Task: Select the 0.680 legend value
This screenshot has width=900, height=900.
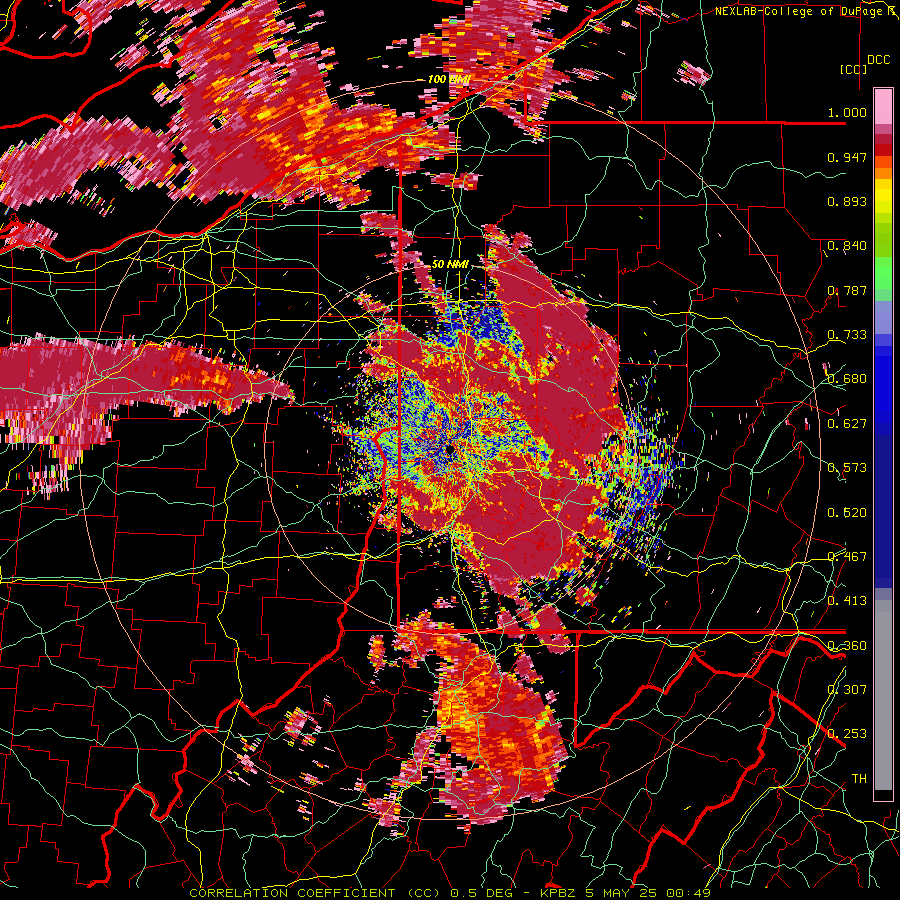Action: [847, 379]
